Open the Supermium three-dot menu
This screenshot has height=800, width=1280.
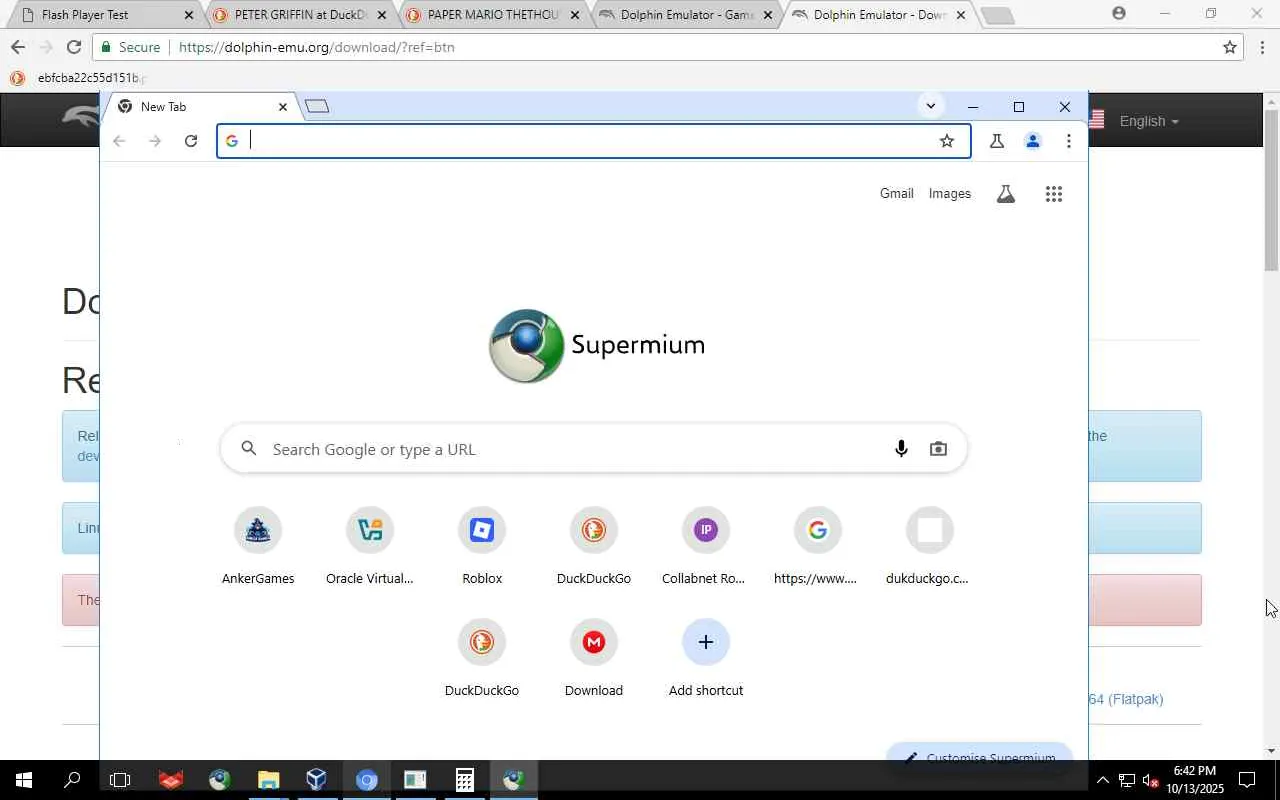pyautogui.click(x=1069, y=141)
